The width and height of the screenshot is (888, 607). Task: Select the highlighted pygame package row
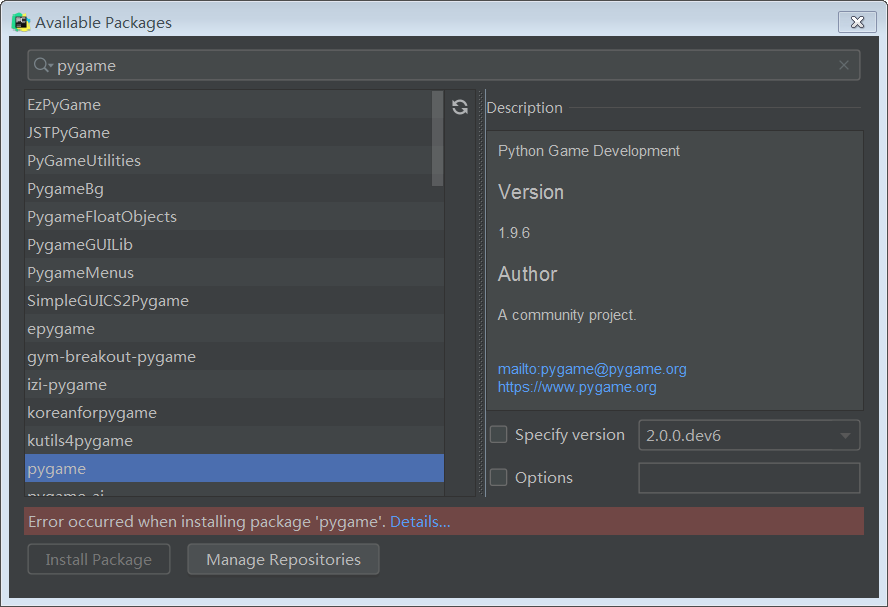point(234,468)
